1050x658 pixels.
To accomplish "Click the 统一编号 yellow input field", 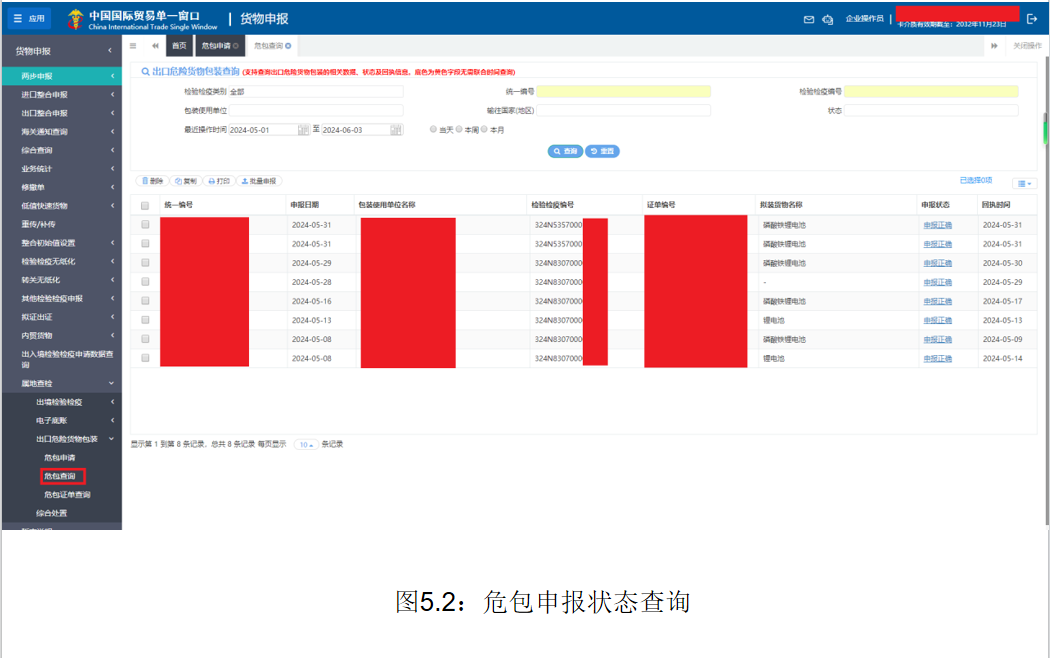I will point(624,91).
